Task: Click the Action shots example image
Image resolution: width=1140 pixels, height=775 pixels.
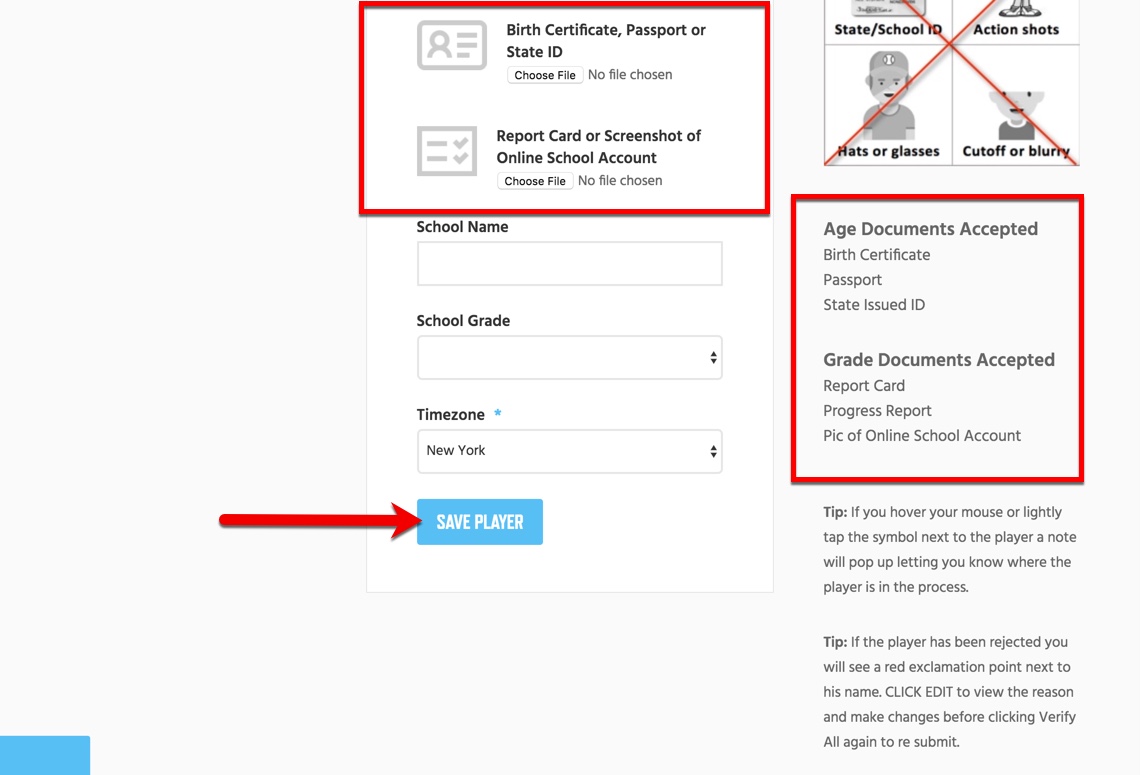Action: [1016, 20]
